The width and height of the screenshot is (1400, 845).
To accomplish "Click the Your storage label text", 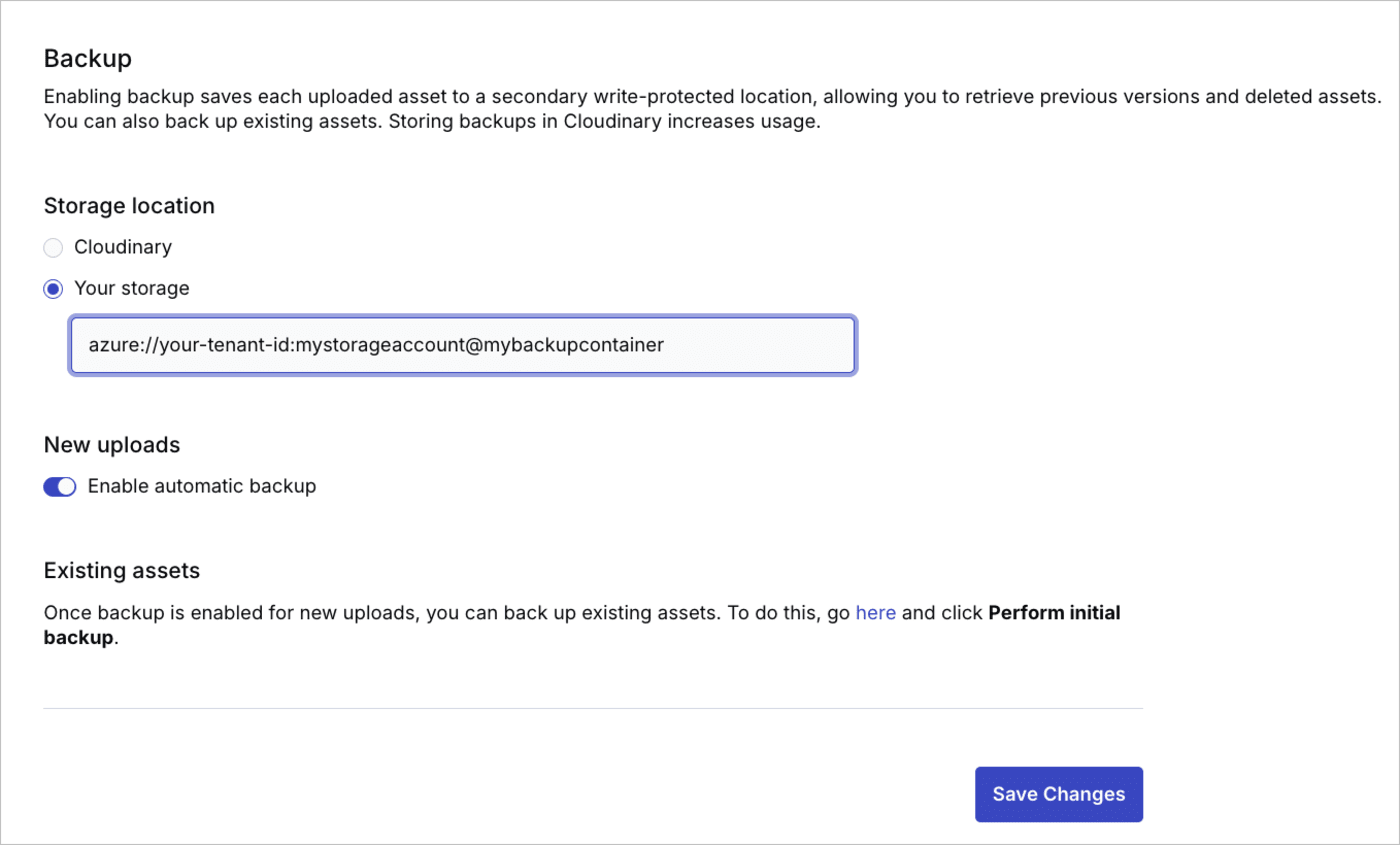I will [131, 288].
